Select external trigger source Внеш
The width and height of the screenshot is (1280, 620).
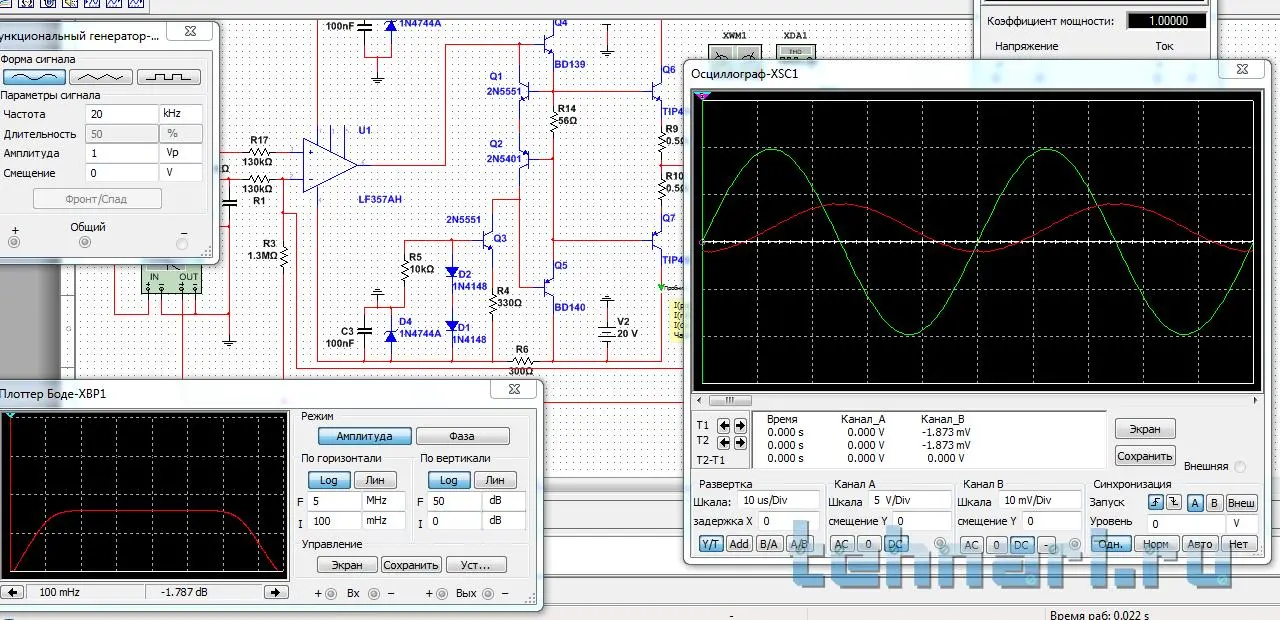click(x=1241, y=503)
